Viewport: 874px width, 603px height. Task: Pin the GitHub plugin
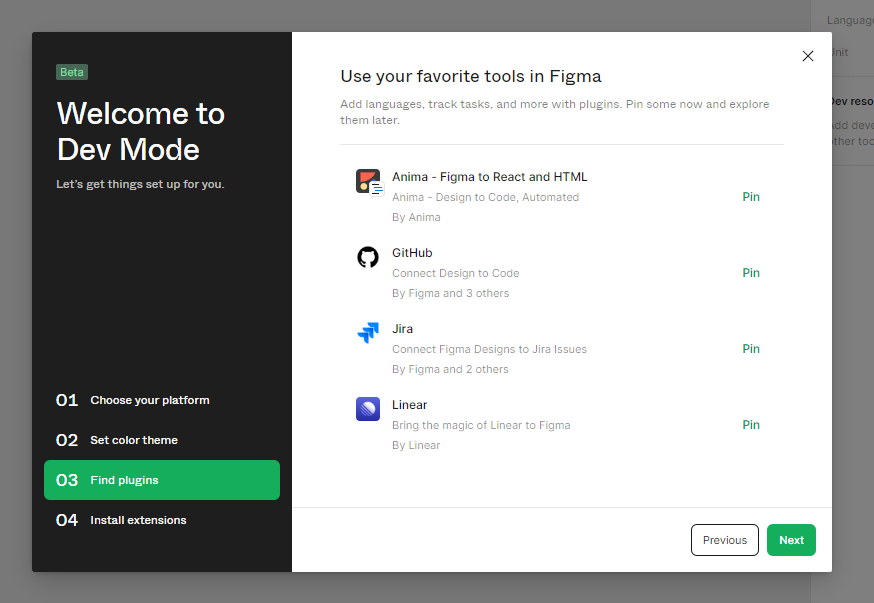click(x=751, y=272)
